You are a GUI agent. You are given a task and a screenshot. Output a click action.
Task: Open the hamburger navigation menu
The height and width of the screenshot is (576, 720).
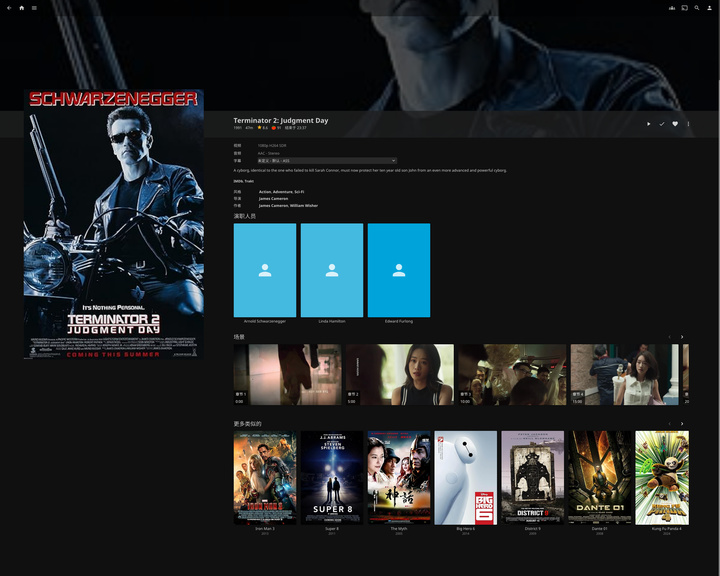[x=34, y=8]
